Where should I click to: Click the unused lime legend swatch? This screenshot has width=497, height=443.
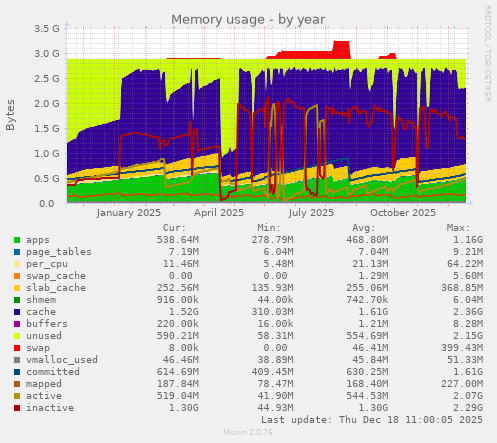(17, 336)
